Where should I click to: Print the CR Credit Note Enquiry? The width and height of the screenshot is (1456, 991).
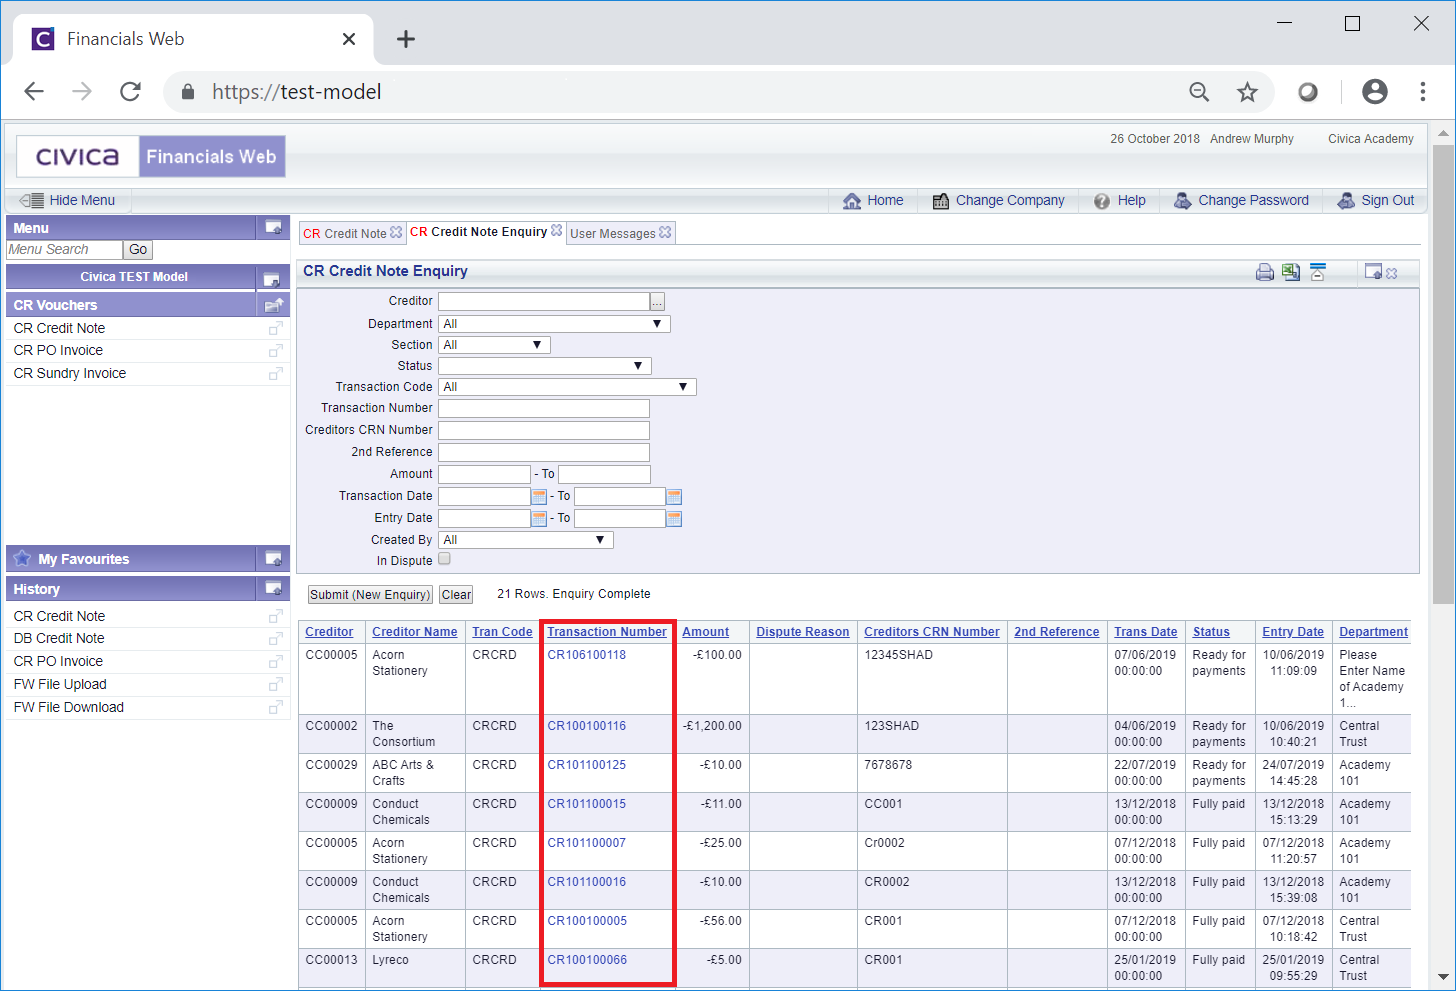1265,272
